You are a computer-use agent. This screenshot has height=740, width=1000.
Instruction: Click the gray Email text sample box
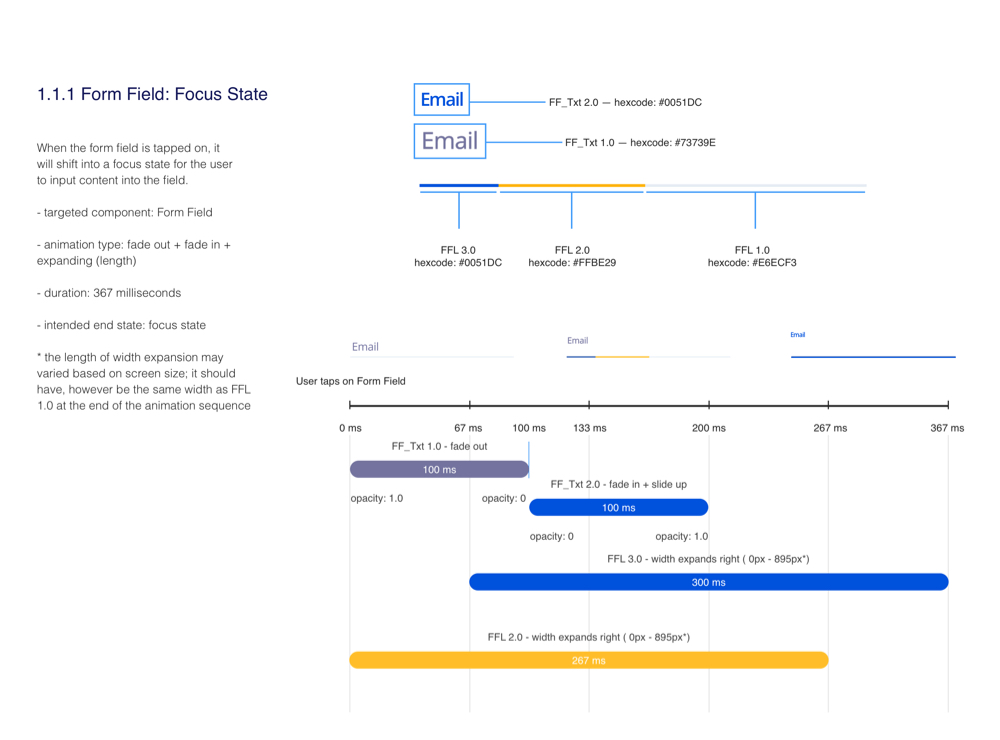(449, 141)
